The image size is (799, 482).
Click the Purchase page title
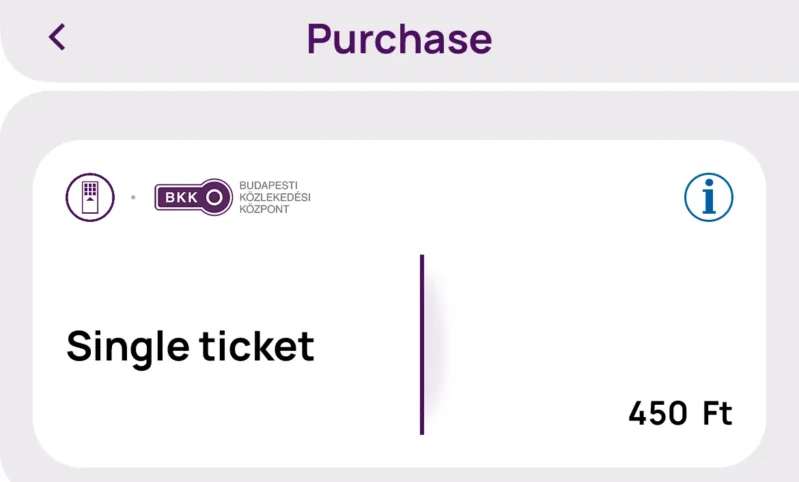click(x=399, y=38)
